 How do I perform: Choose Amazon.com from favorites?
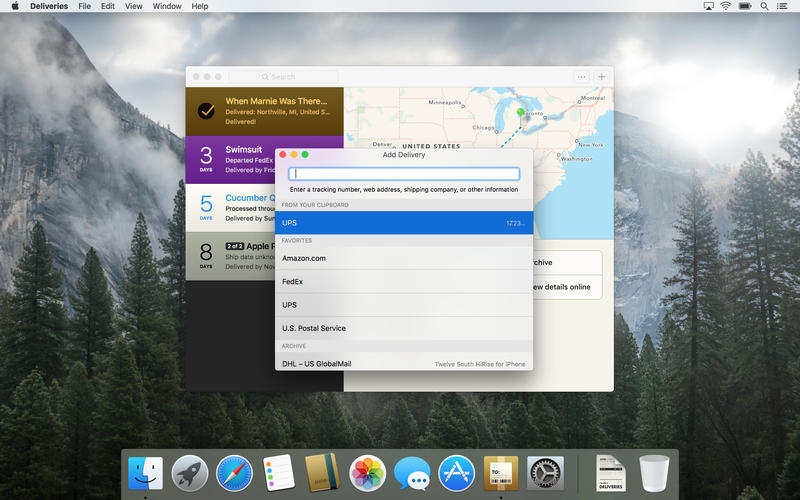coord(404,258)
